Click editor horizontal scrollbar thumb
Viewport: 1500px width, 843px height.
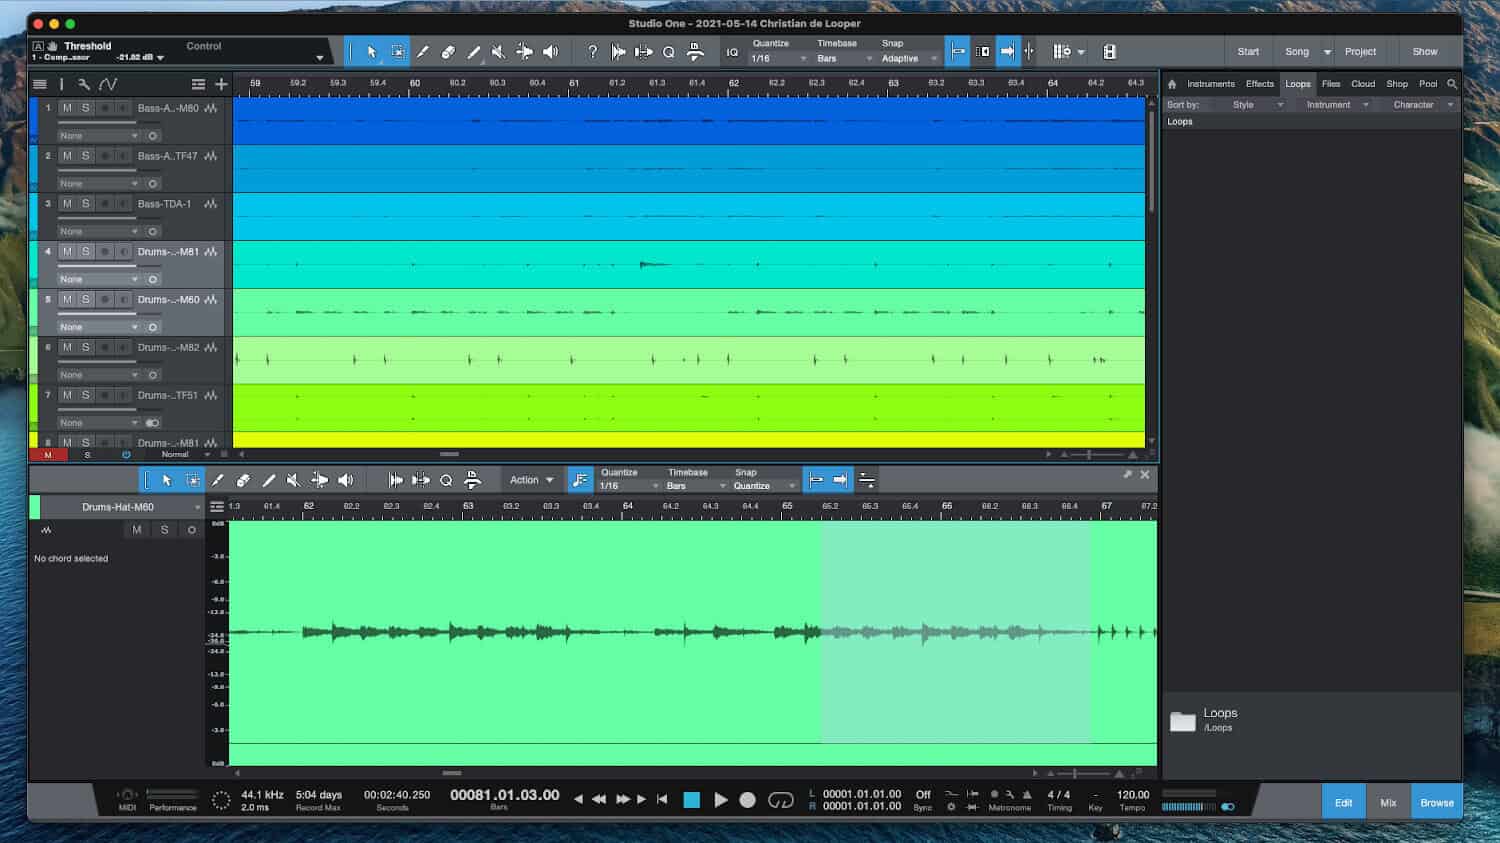(x=452, y=773)
